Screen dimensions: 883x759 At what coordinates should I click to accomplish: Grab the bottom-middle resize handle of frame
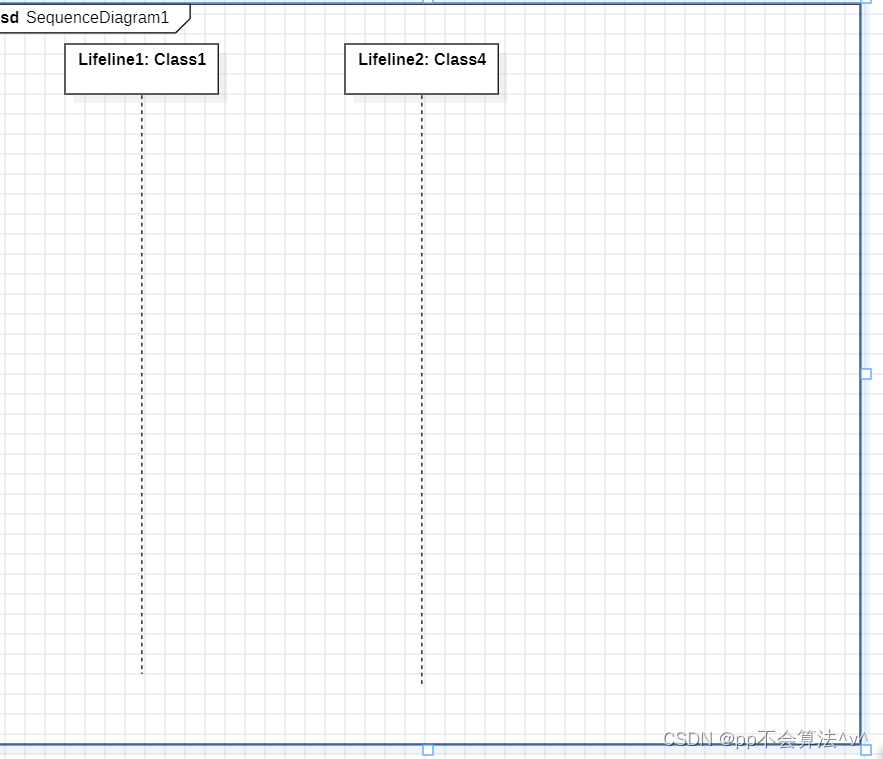click(x=428, y=750)
